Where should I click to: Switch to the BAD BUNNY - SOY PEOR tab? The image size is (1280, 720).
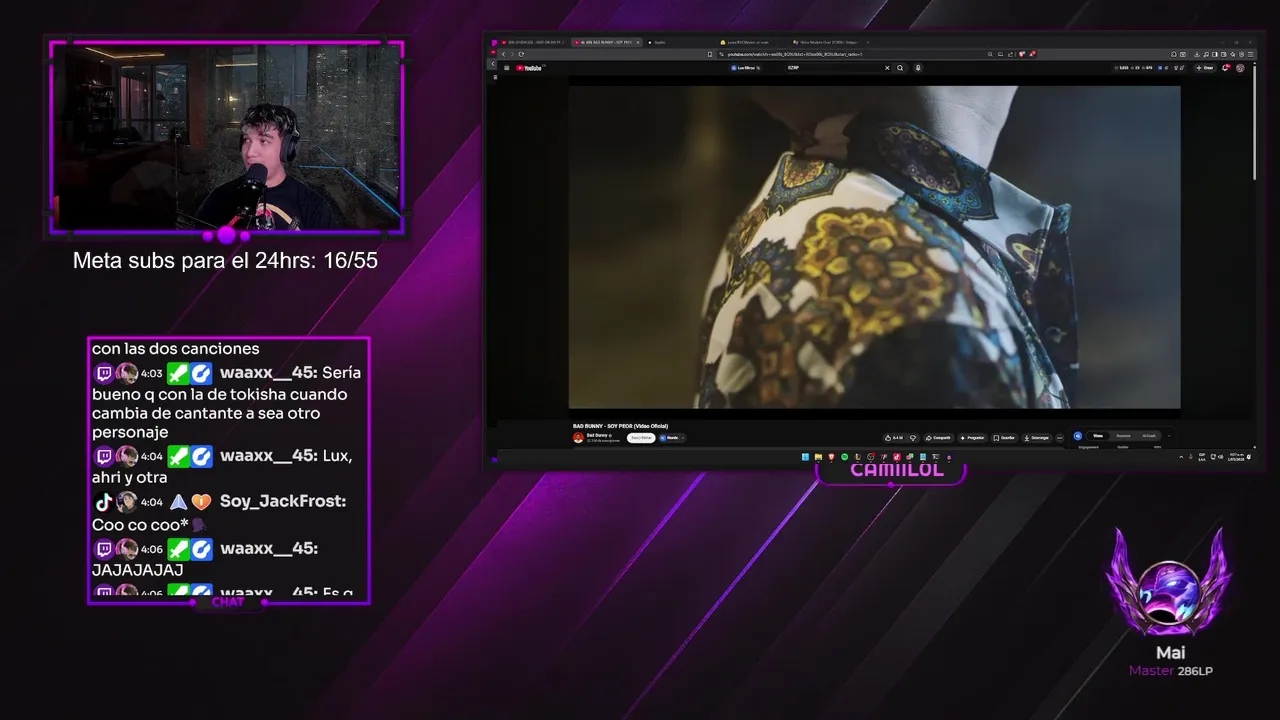click(606, 42)
